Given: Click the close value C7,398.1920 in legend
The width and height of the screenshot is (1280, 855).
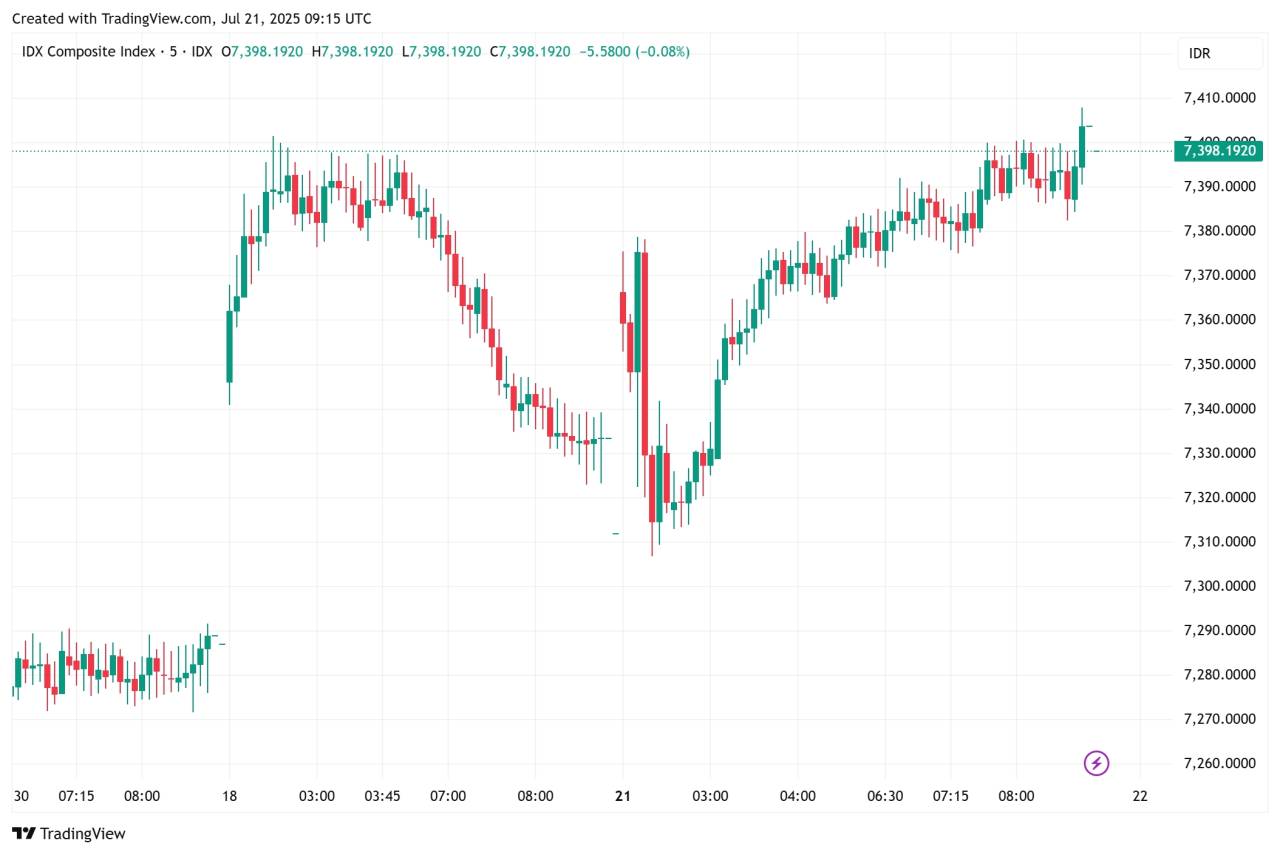Looking at the screenshot, I should [534, 51].
